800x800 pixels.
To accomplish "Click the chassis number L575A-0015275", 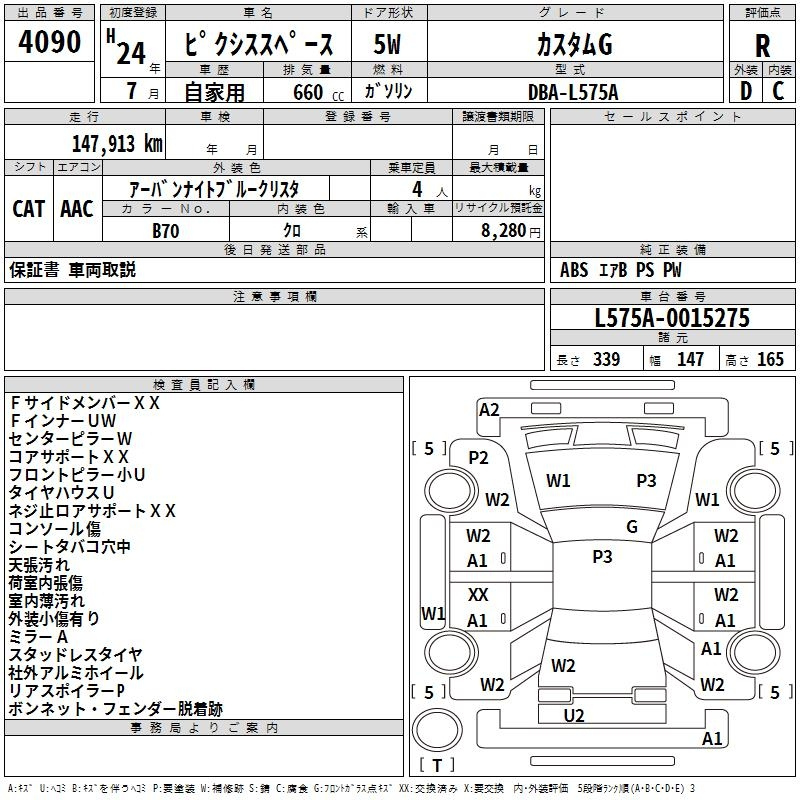I will click(672, 318).
